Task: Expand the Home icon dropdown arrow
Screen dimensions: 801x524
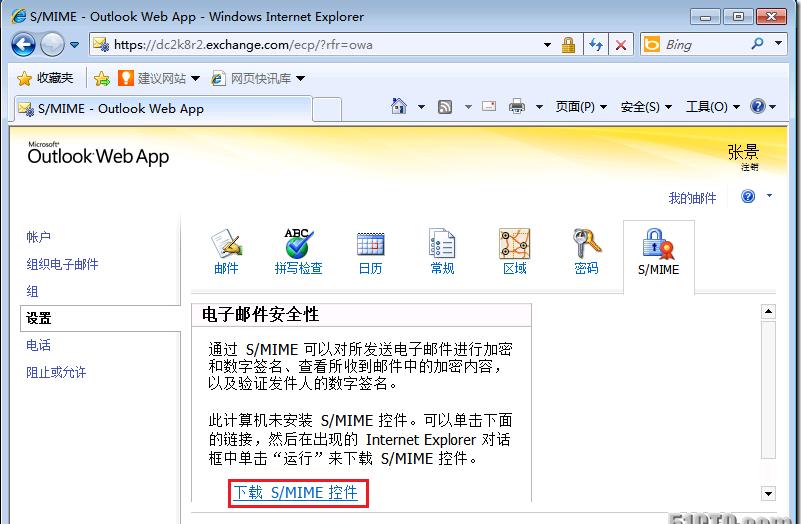Action: [421, 107]
